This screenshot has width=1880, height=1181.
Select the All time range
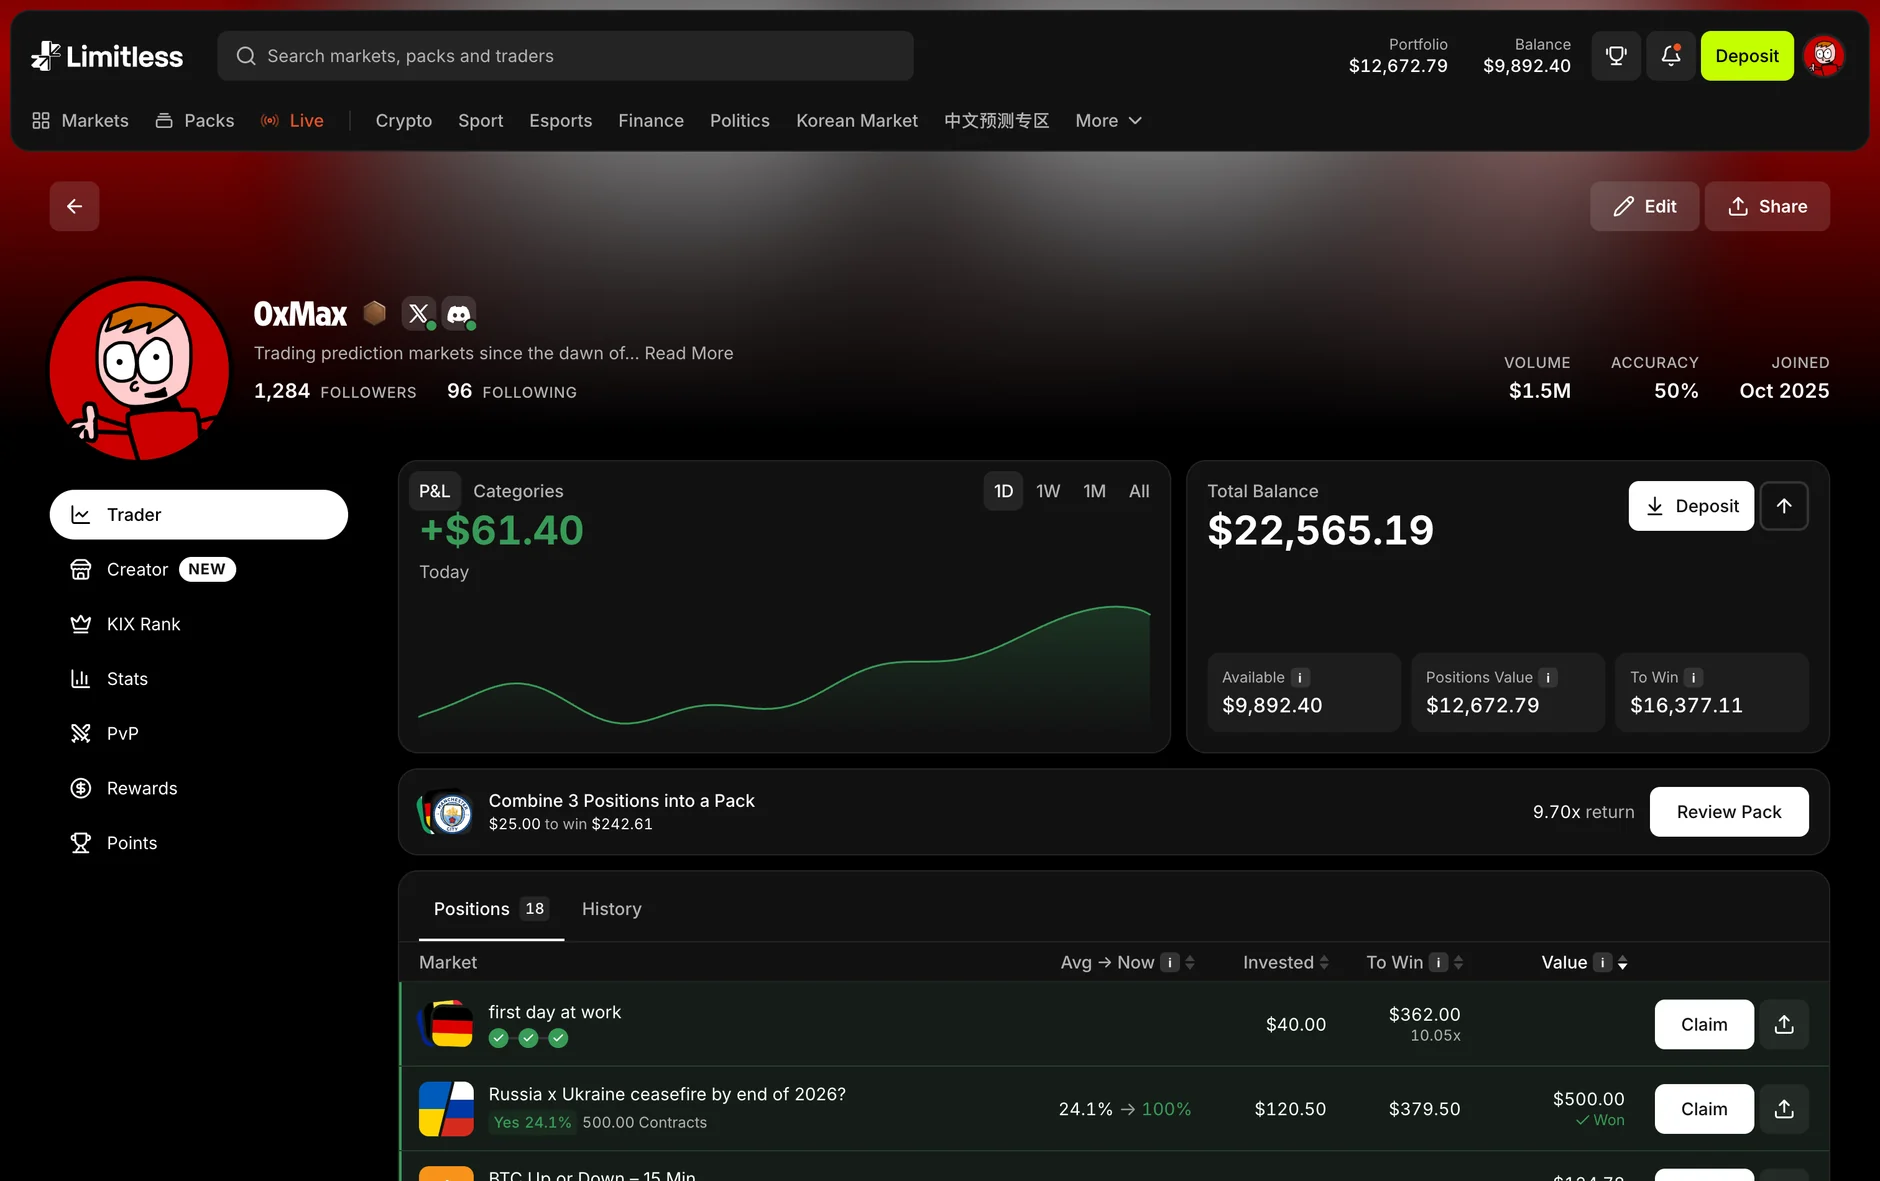[1139, 491]
